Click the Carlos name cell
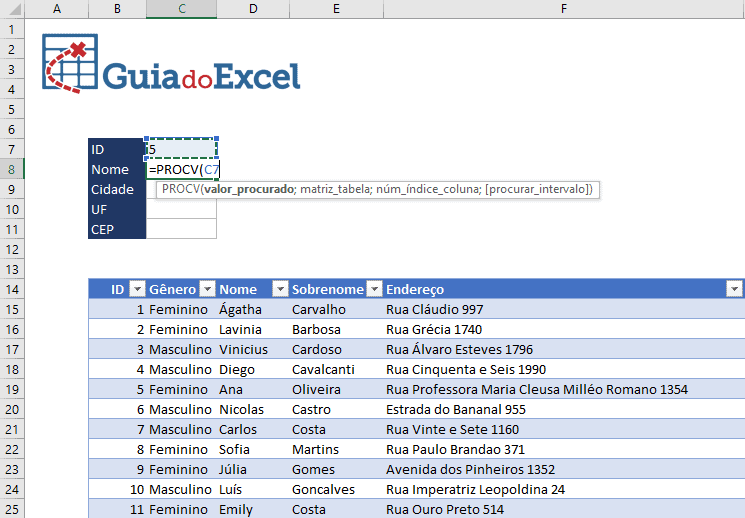This screenshot has width=745, height=518. pyautogui.click(x=253, y=429)
